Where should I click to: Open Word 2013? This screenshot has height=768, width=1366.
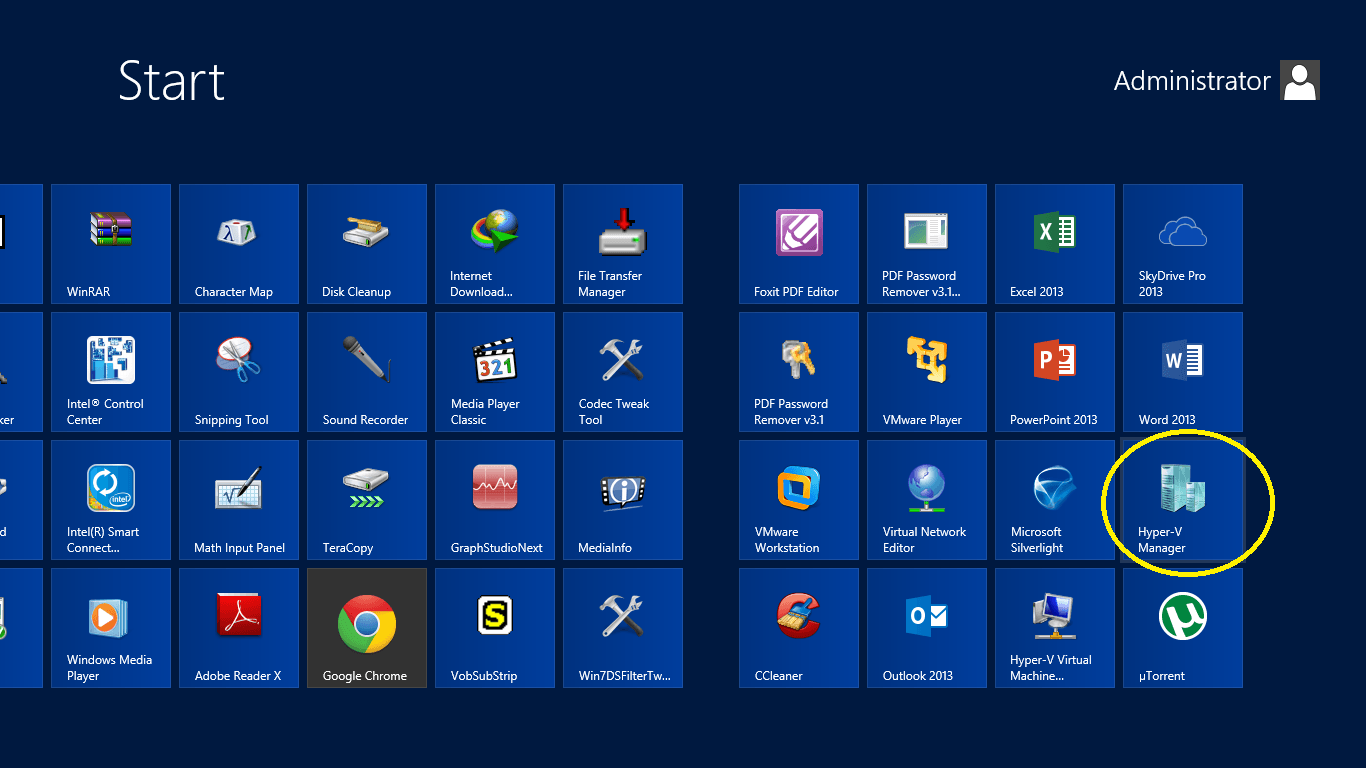tap(1182, 372)
